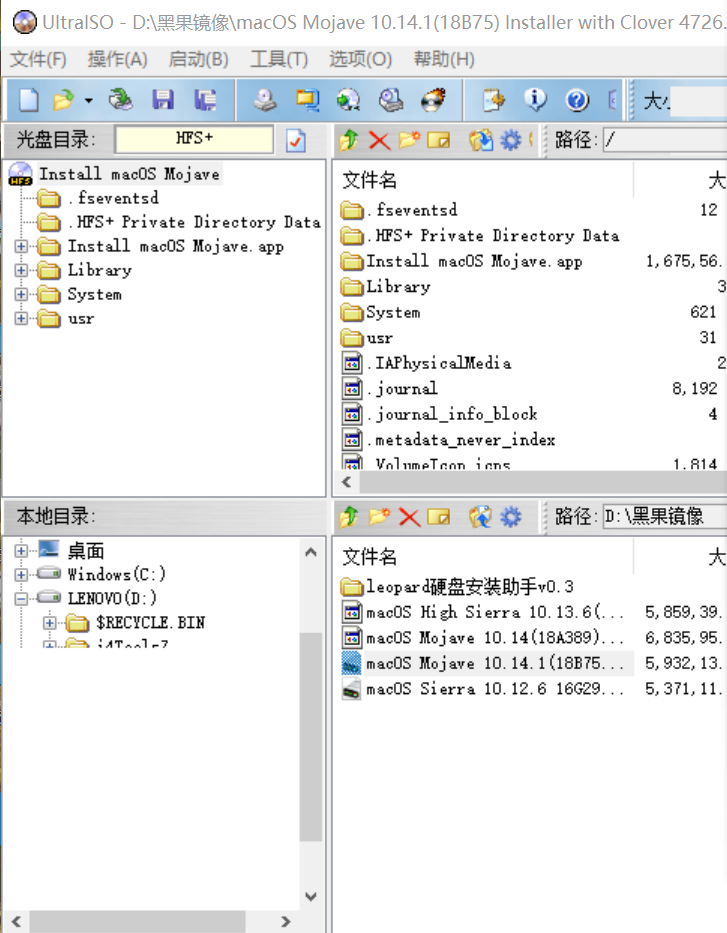Image resolution: width=727 pixels, height=933 pixels.
Task: Click the image path field showing /
Action: [665, 140]
